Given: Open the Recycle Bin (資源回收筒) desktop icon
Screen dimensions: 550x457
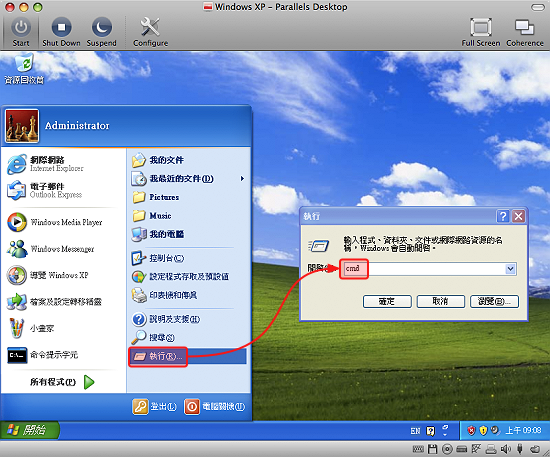Looking at the screenshot, I should click(24, 69).
